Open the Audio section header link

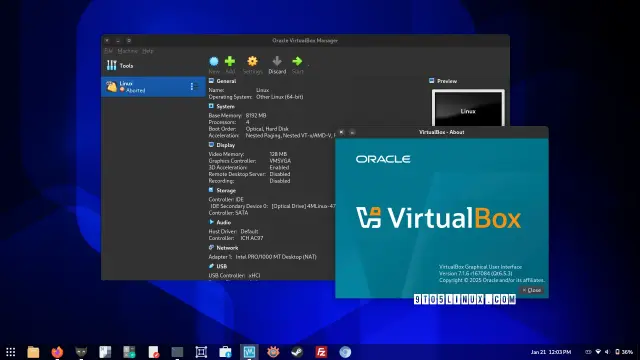224,222
